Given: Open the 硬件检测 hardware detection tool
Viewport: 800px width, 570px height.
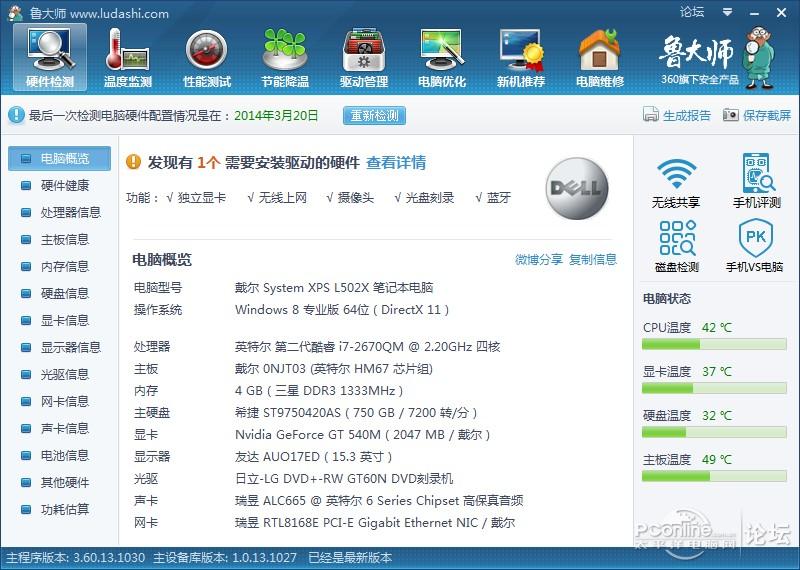Looking at the screenshot, I should pos(50,57).
